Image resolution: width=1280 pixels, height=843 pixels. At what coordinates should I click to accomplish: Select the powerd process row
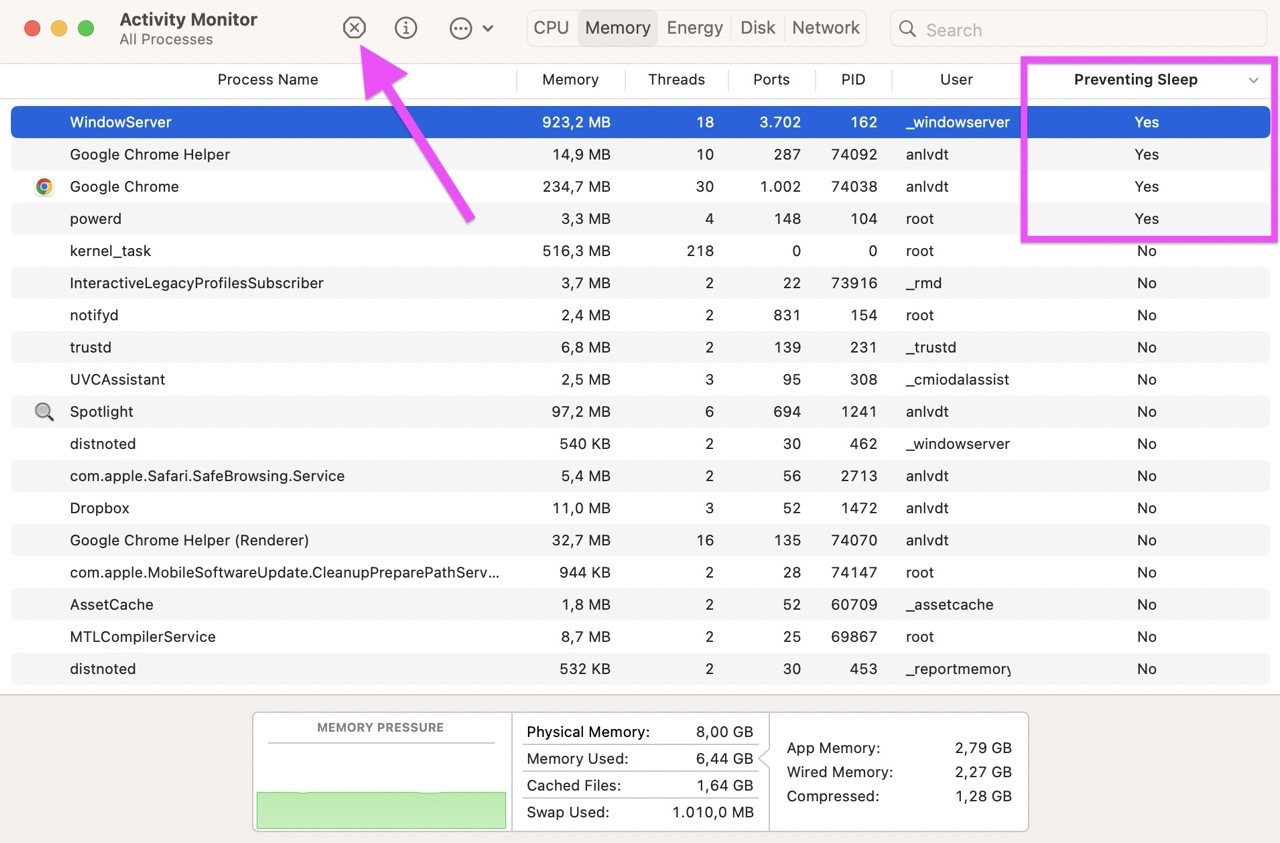point(640,219)
